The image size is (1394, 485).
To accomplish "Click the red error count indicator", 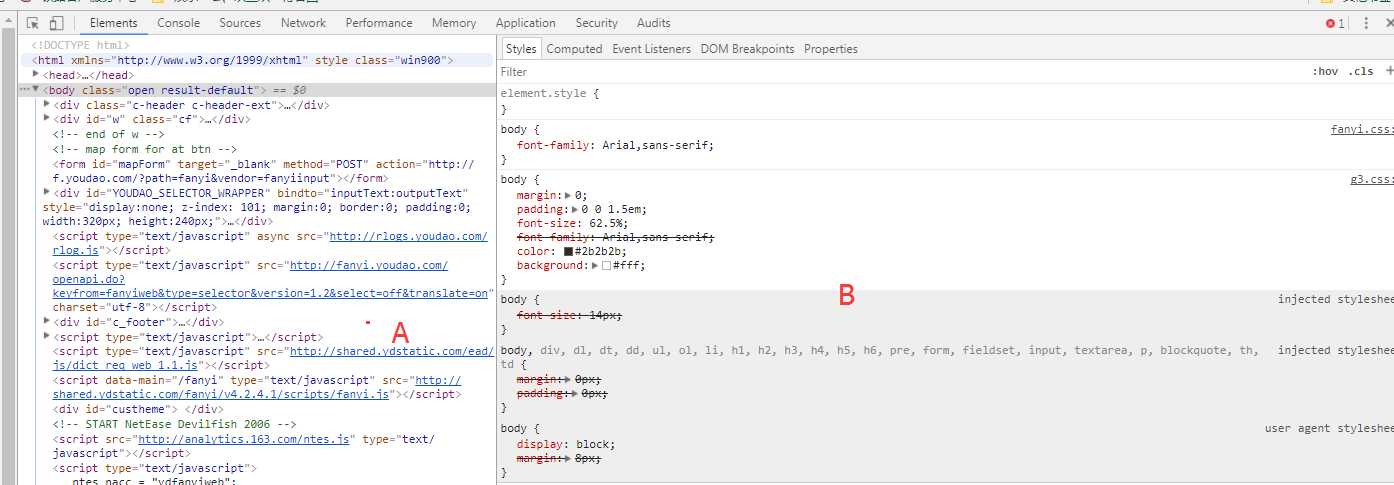I will click(x=1334, y=23).
